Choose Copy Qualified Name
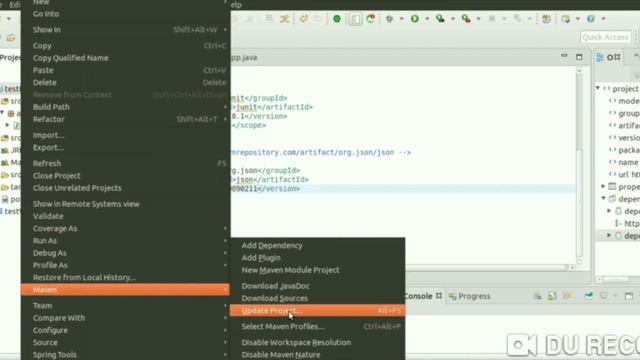 coord(125,58)
